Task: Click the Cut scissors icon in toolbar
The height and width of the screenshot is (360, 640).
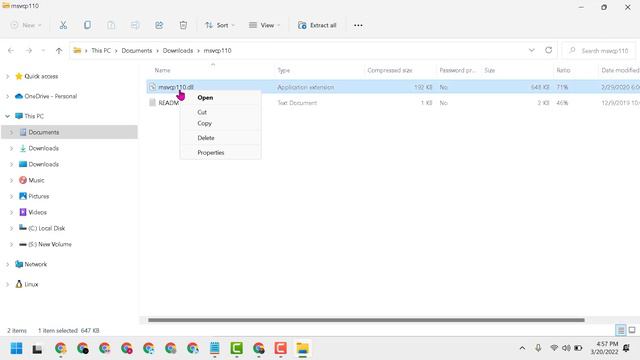Action: (63, 25)
